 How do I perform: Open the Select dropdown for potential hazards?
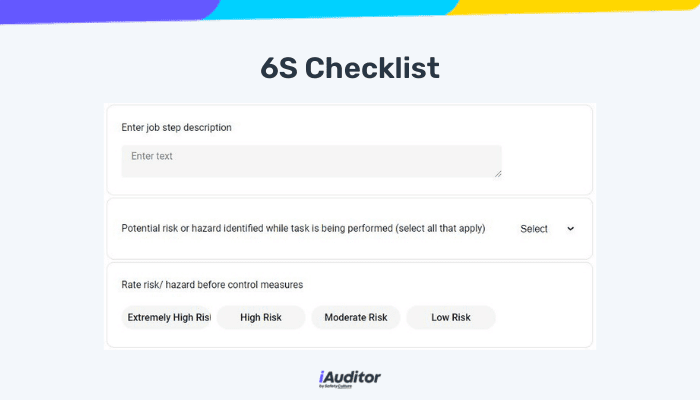click(547, 229)
